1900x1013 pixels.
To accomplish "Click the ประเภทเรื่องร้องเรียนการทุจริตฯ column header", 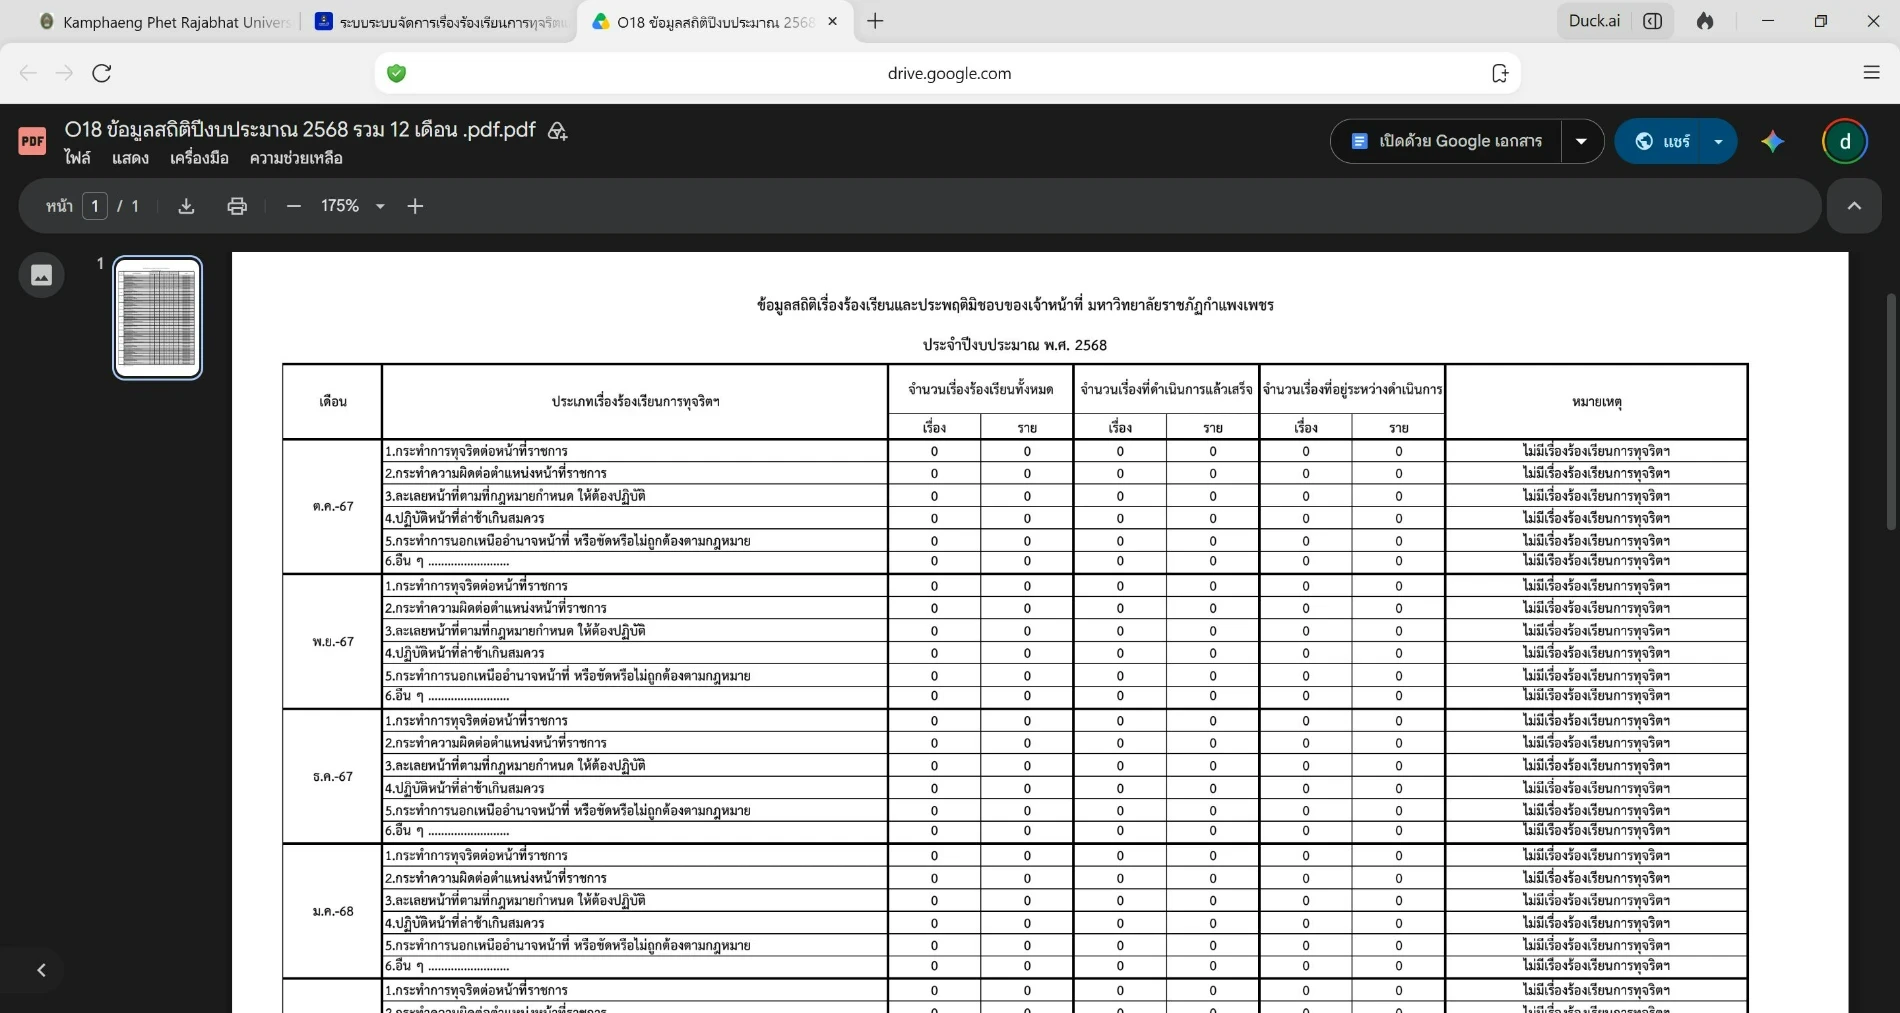I will click(x=635, y=401).
